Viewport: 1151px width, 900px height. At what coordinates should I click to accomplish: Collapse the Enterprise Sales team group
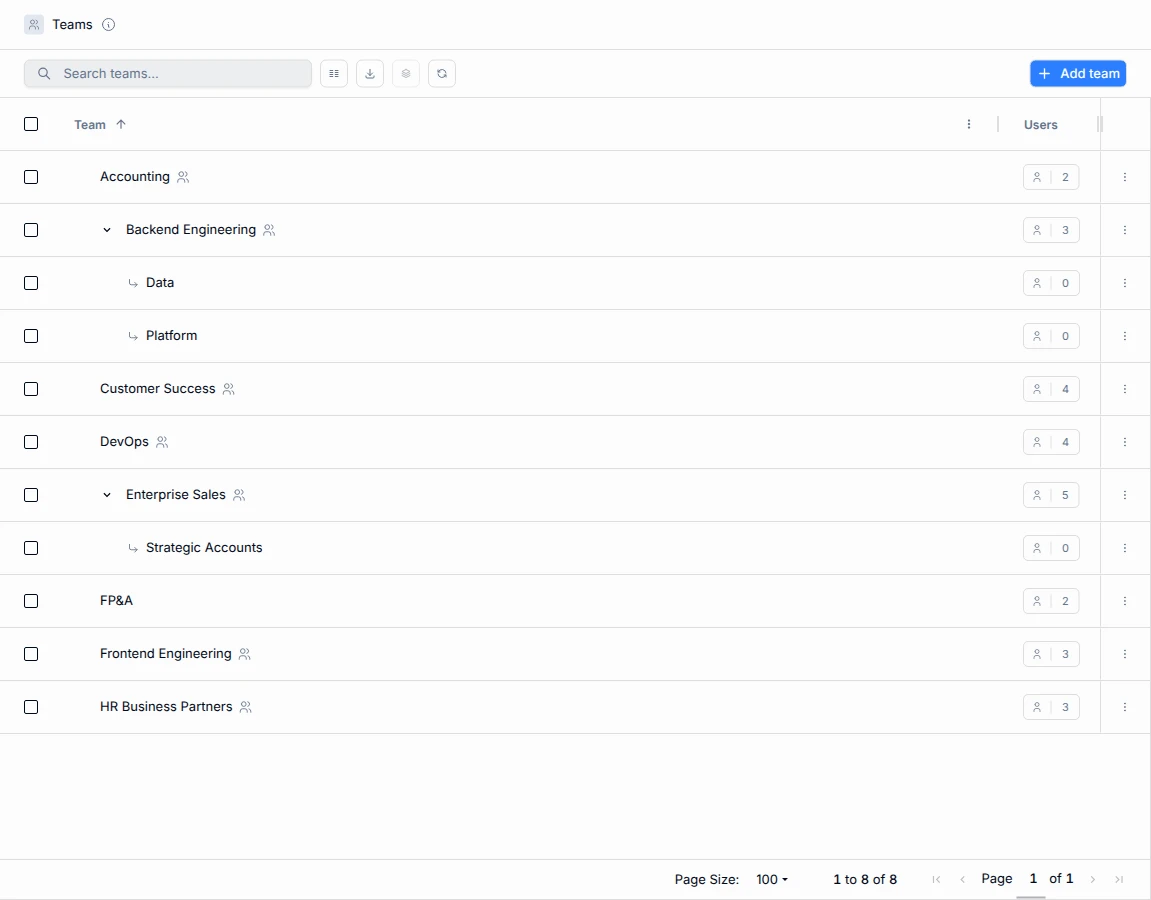pos(107,495)
